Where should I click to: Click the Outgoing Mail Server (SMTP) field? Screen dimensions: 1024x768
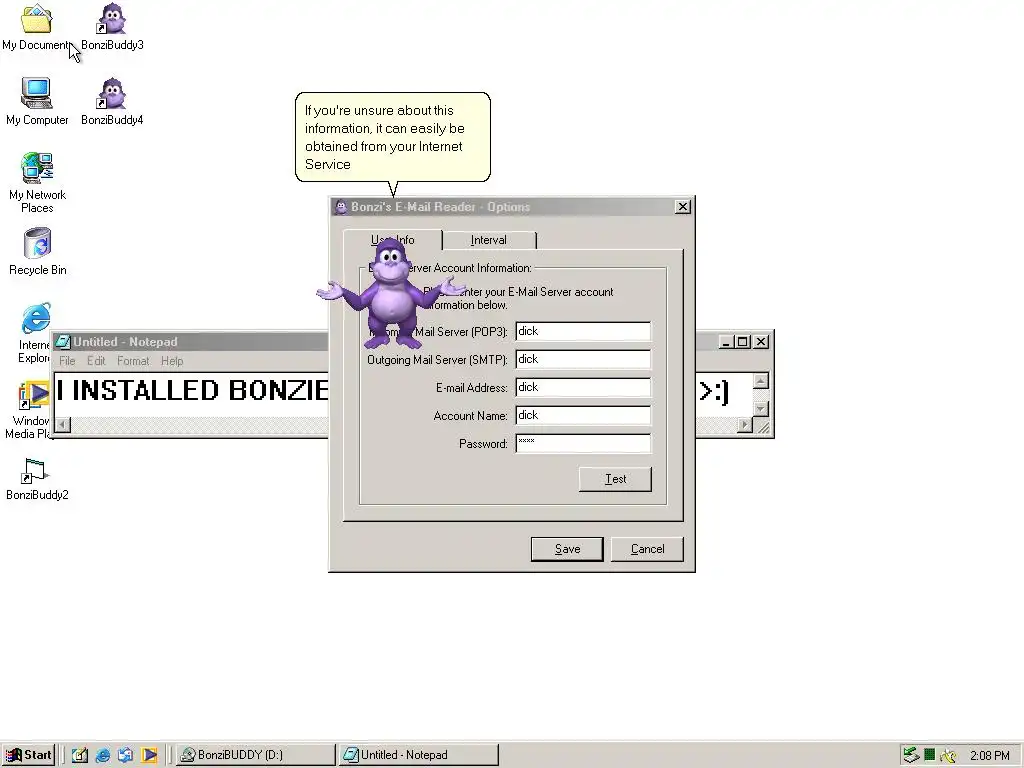[583, 359]
